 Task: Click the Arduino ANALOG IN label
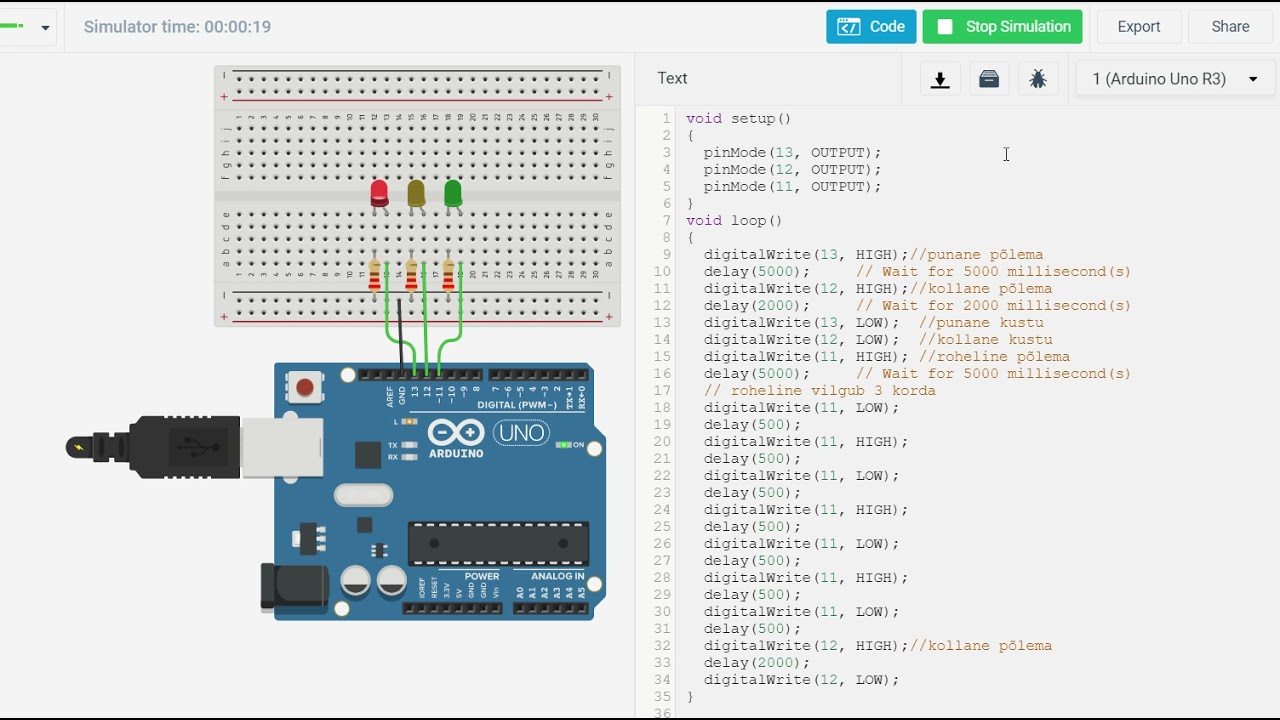(557, 576)
